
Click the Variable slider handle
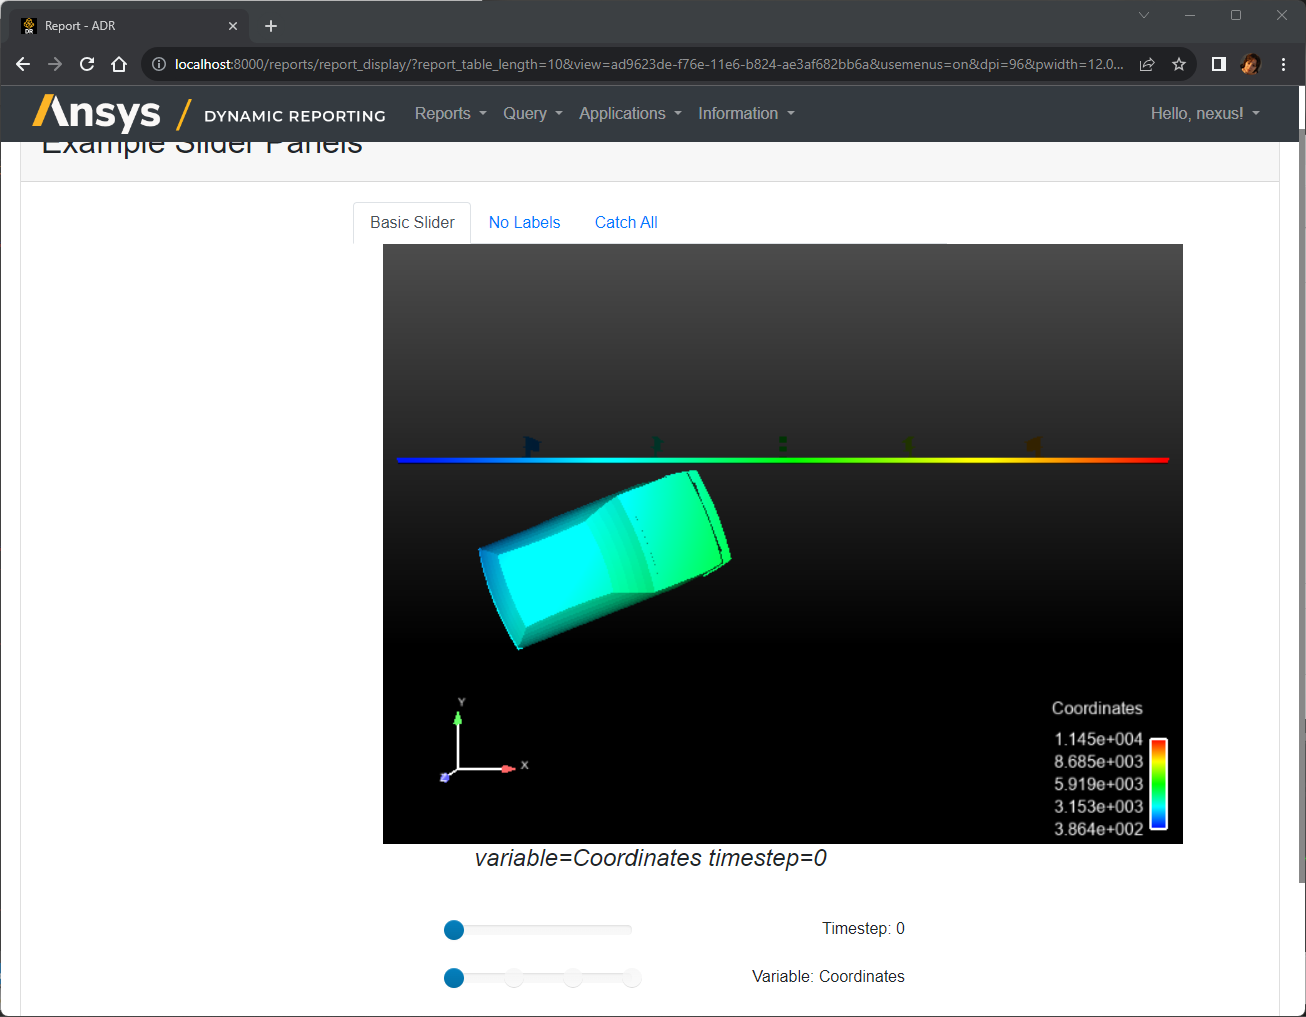(454, 978)
